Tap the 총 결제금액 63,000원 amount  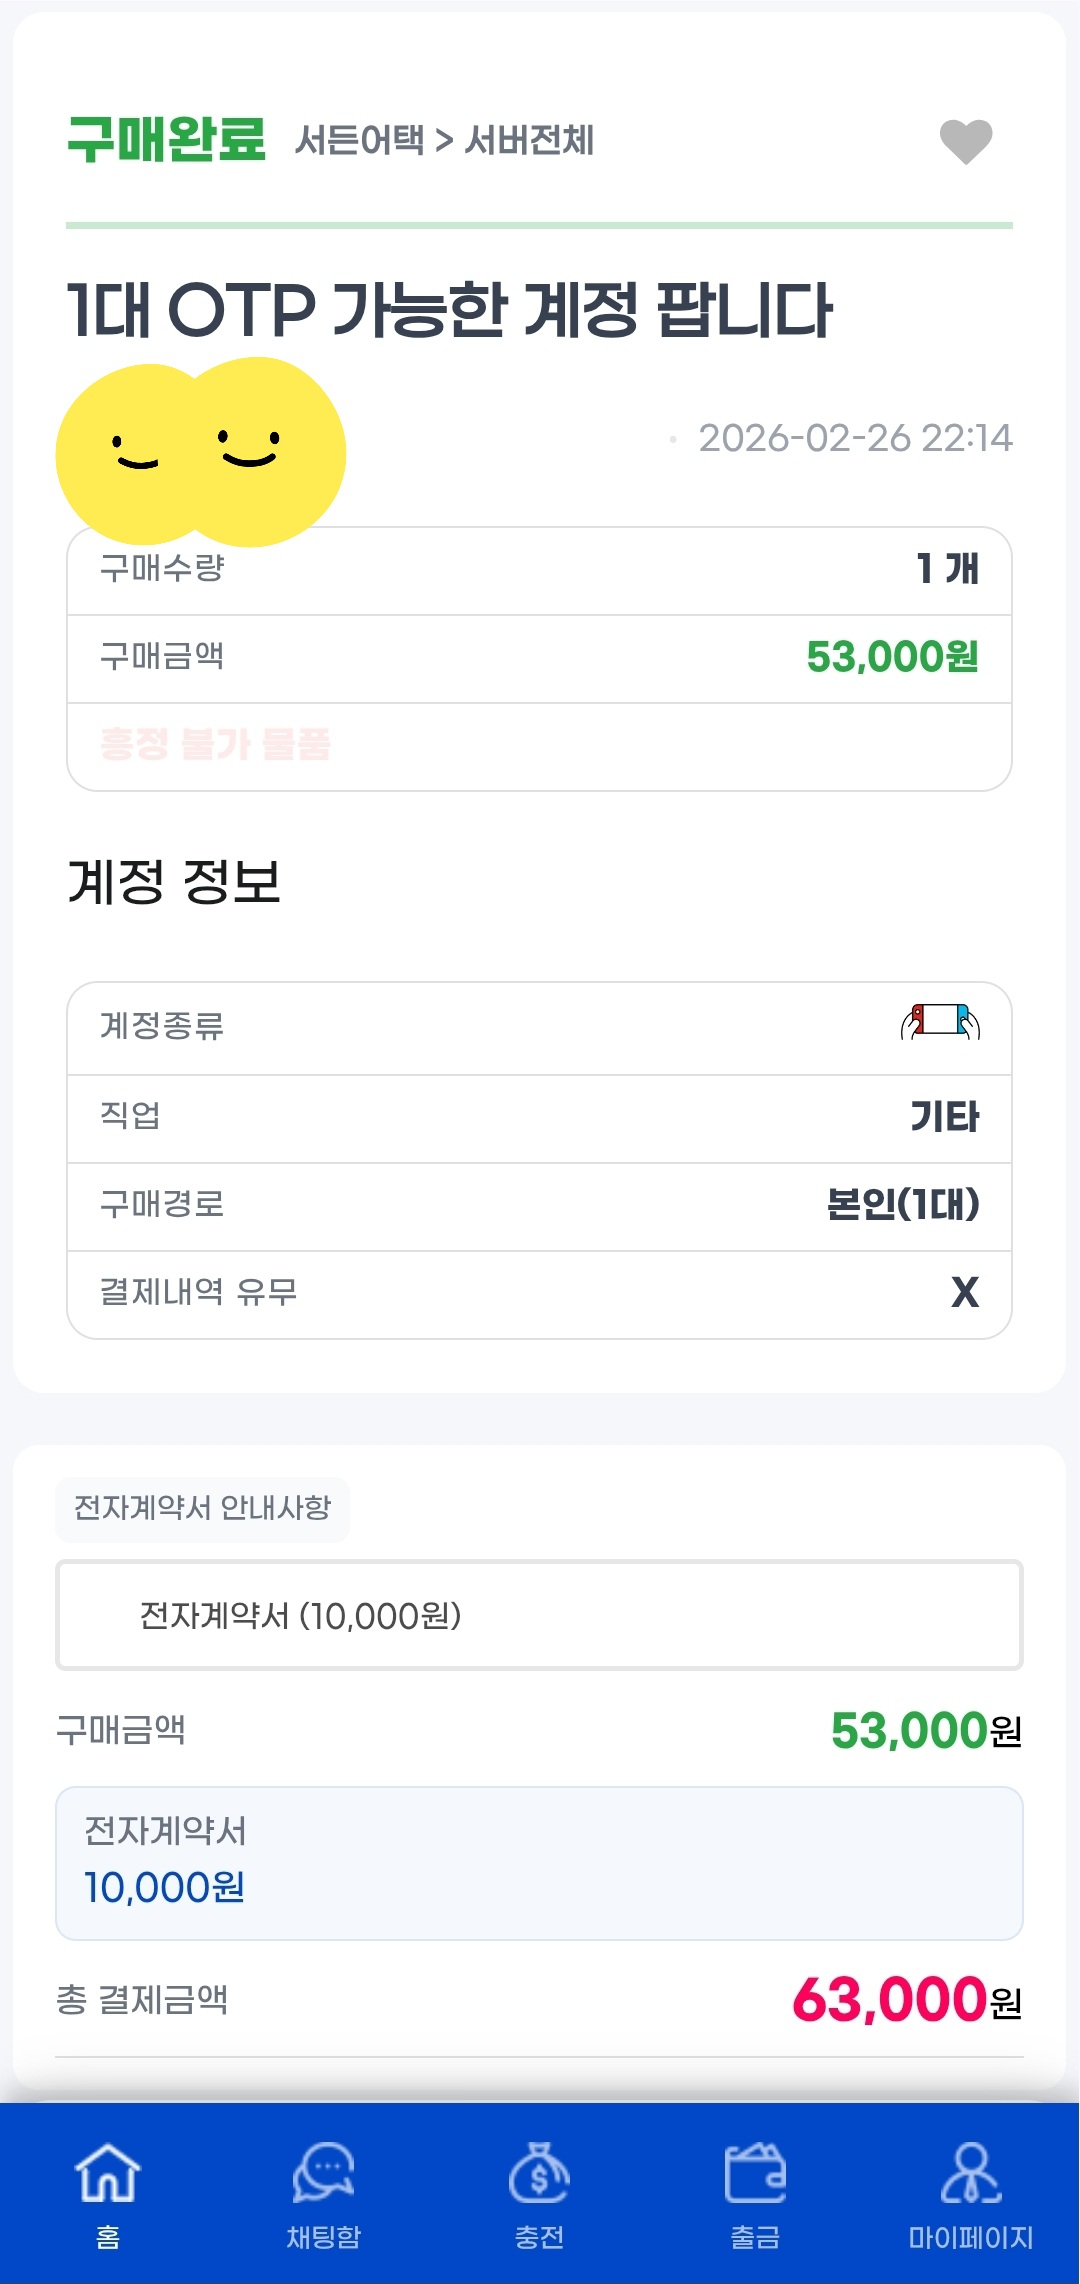pyautogui.click(x=905, y=2000)
